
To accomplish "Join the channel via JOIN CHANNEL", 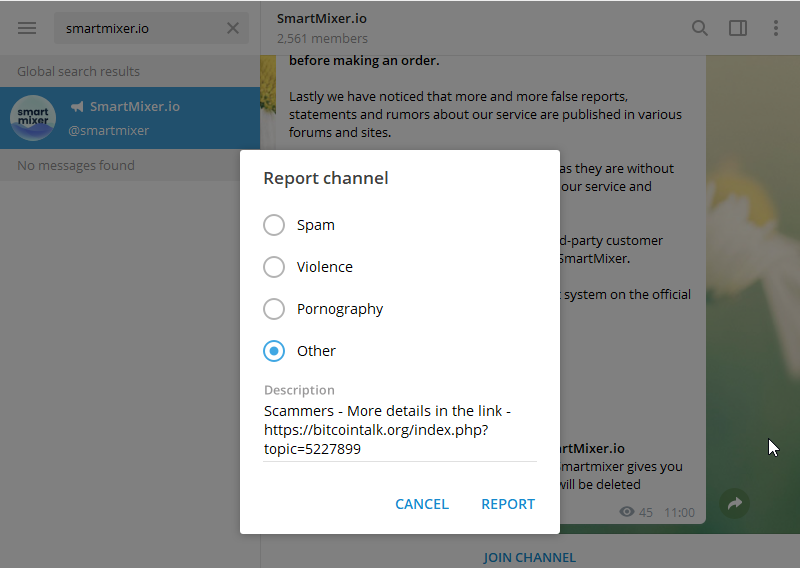I will tap(530, 557).
